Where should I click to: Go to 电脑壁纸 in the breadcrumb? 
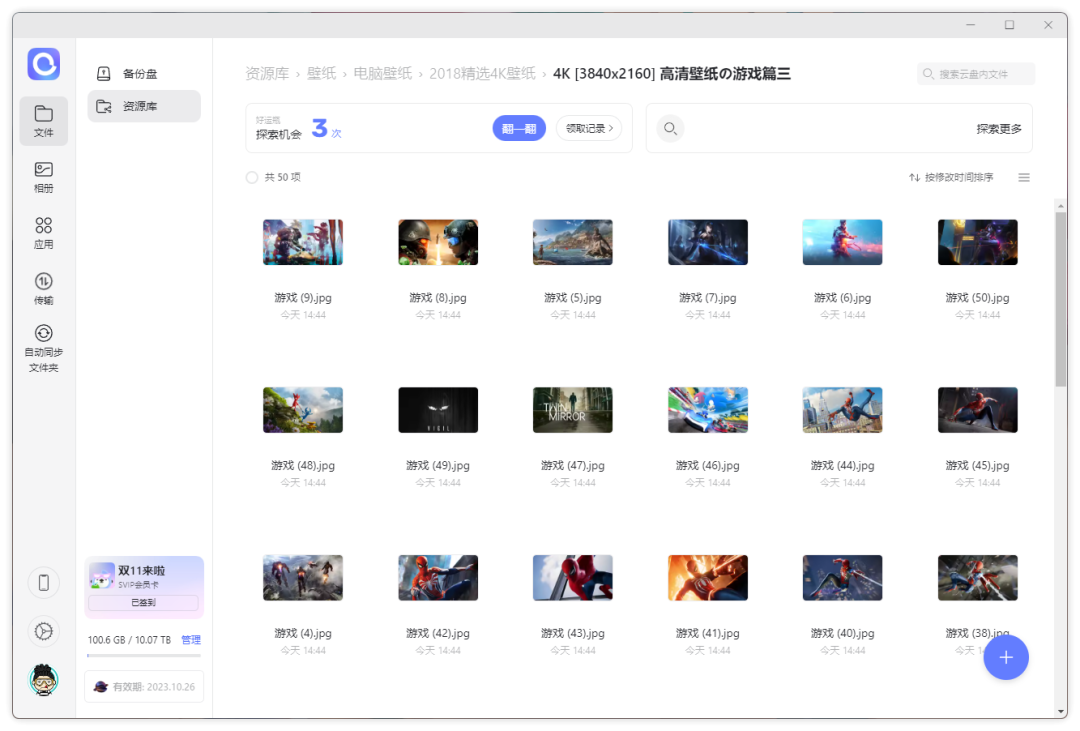click(382, 74)
